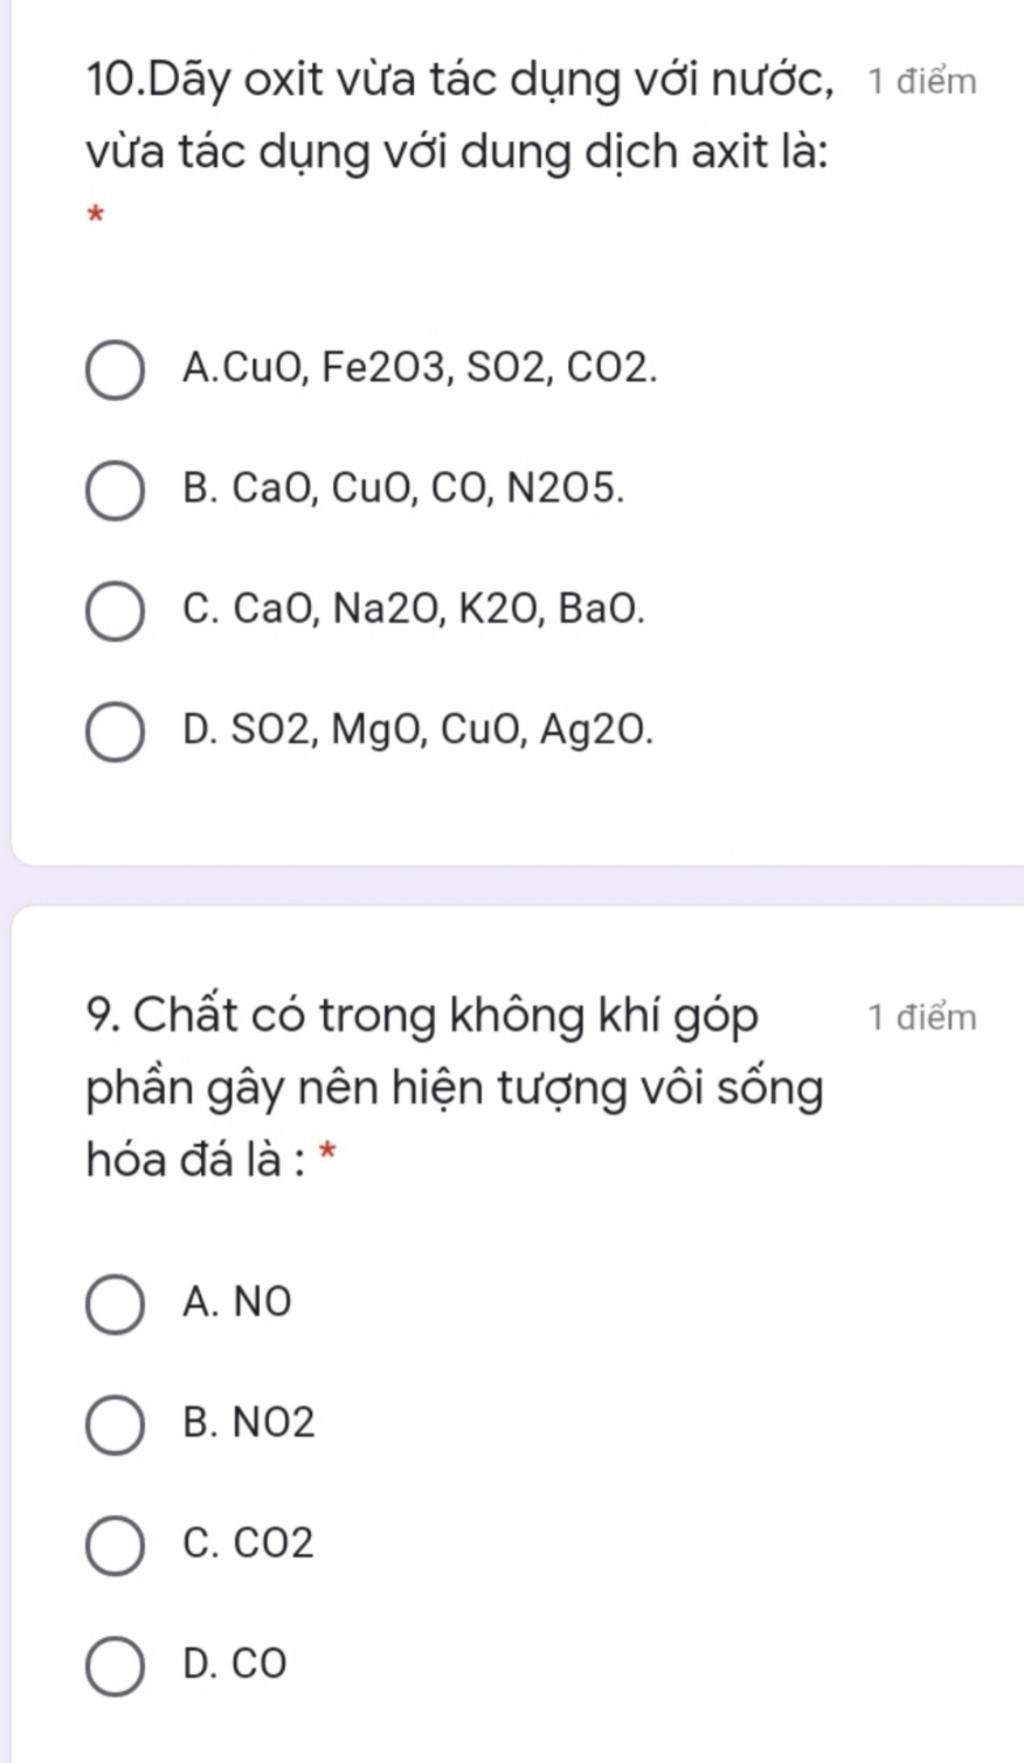Click the '1 điểm' label on question 10
The image size is (1024, 1763).
tap(922, 81)
